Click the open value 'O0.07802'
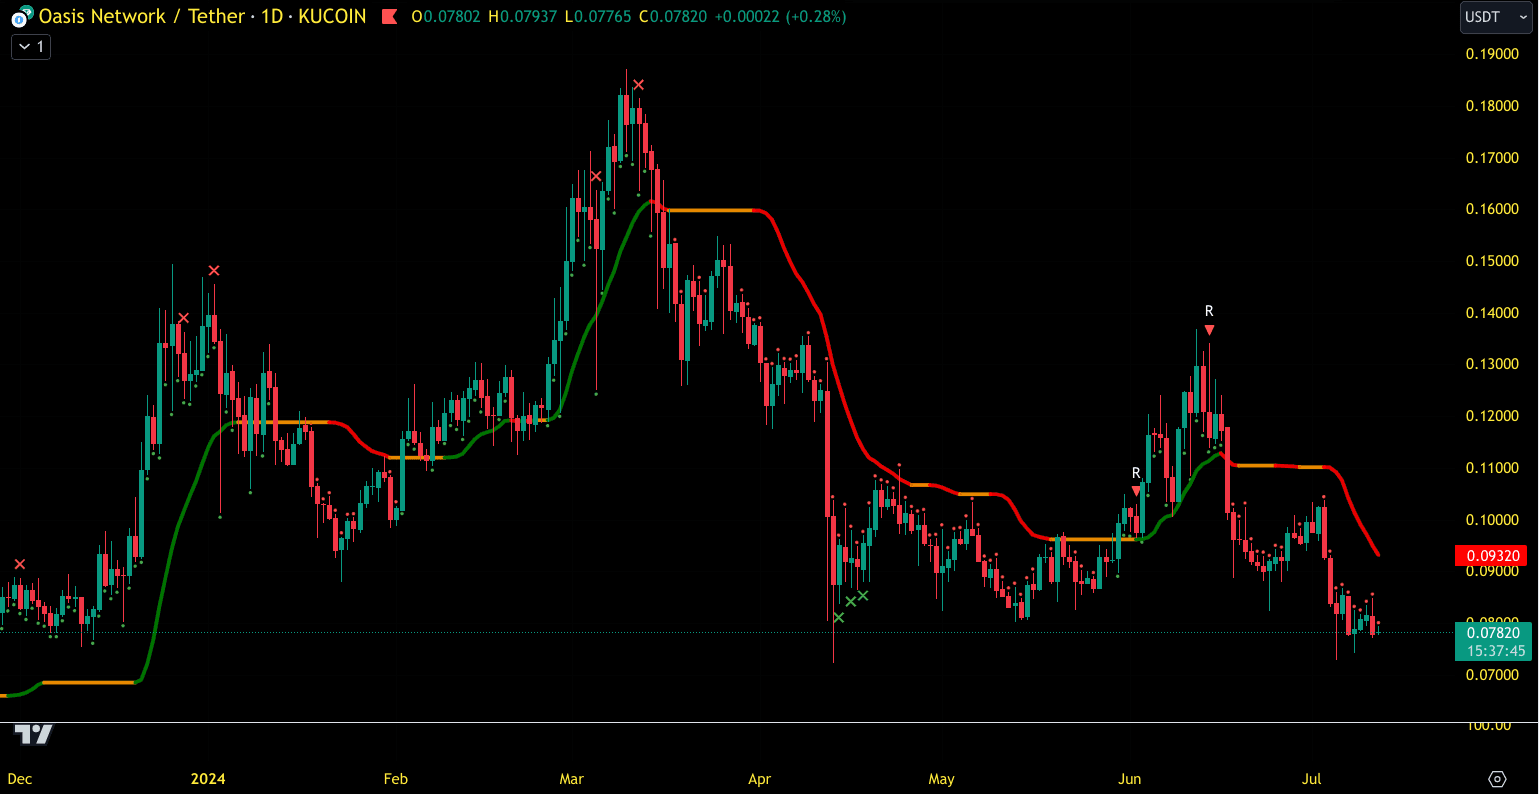Screen dimensions: 1539x794 coord(448,17)
